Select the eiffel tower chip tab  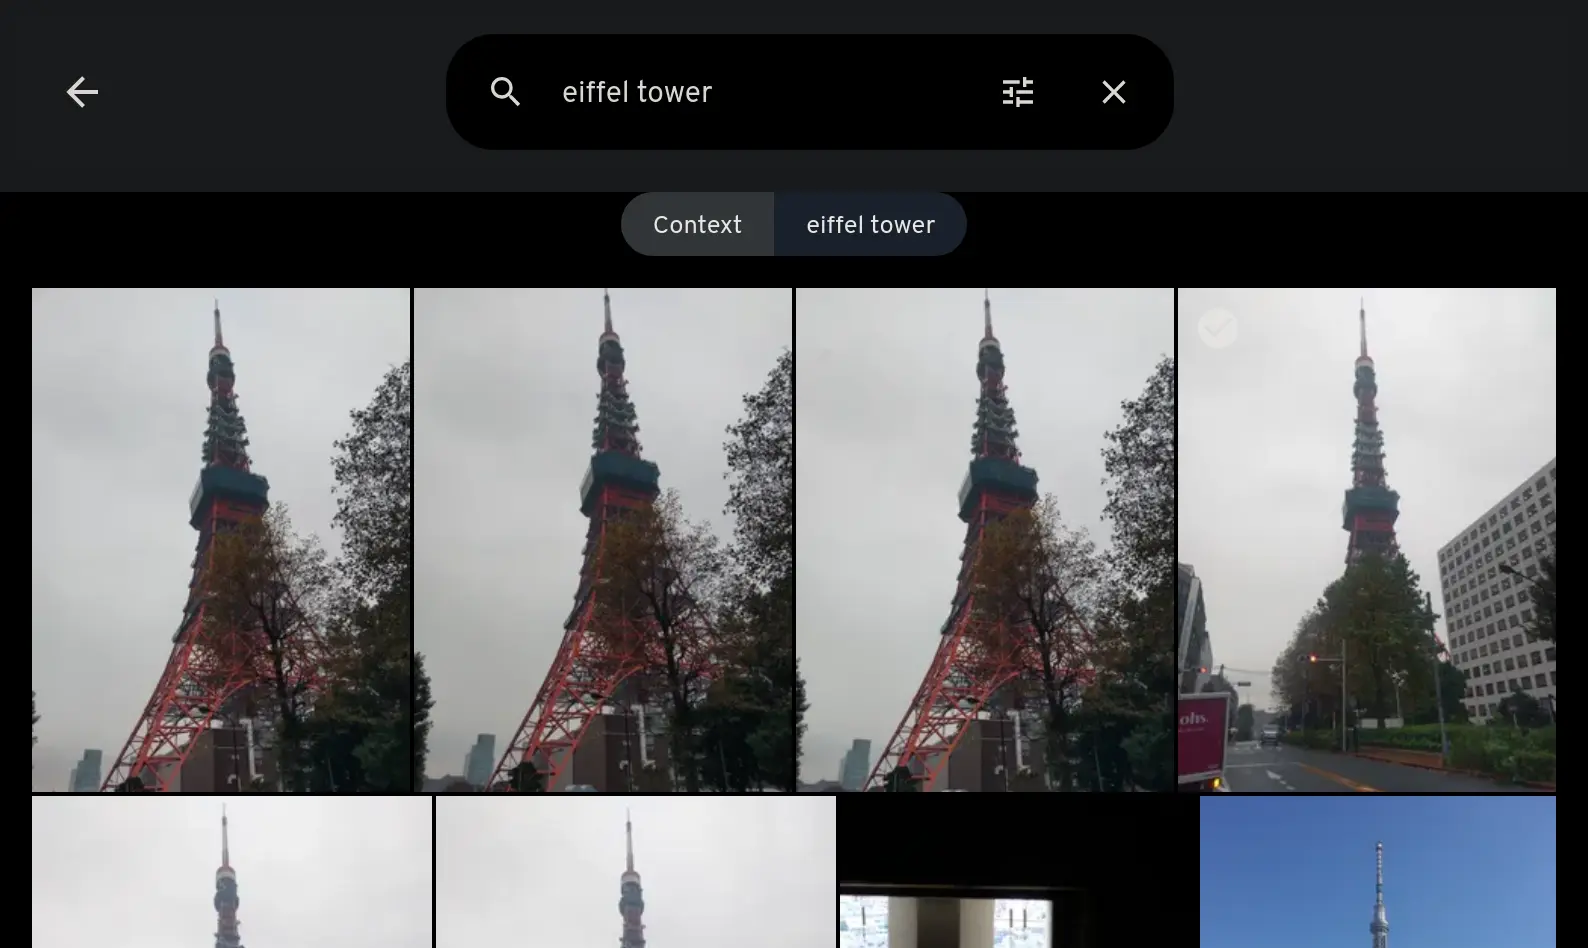[x=870, y=224]
